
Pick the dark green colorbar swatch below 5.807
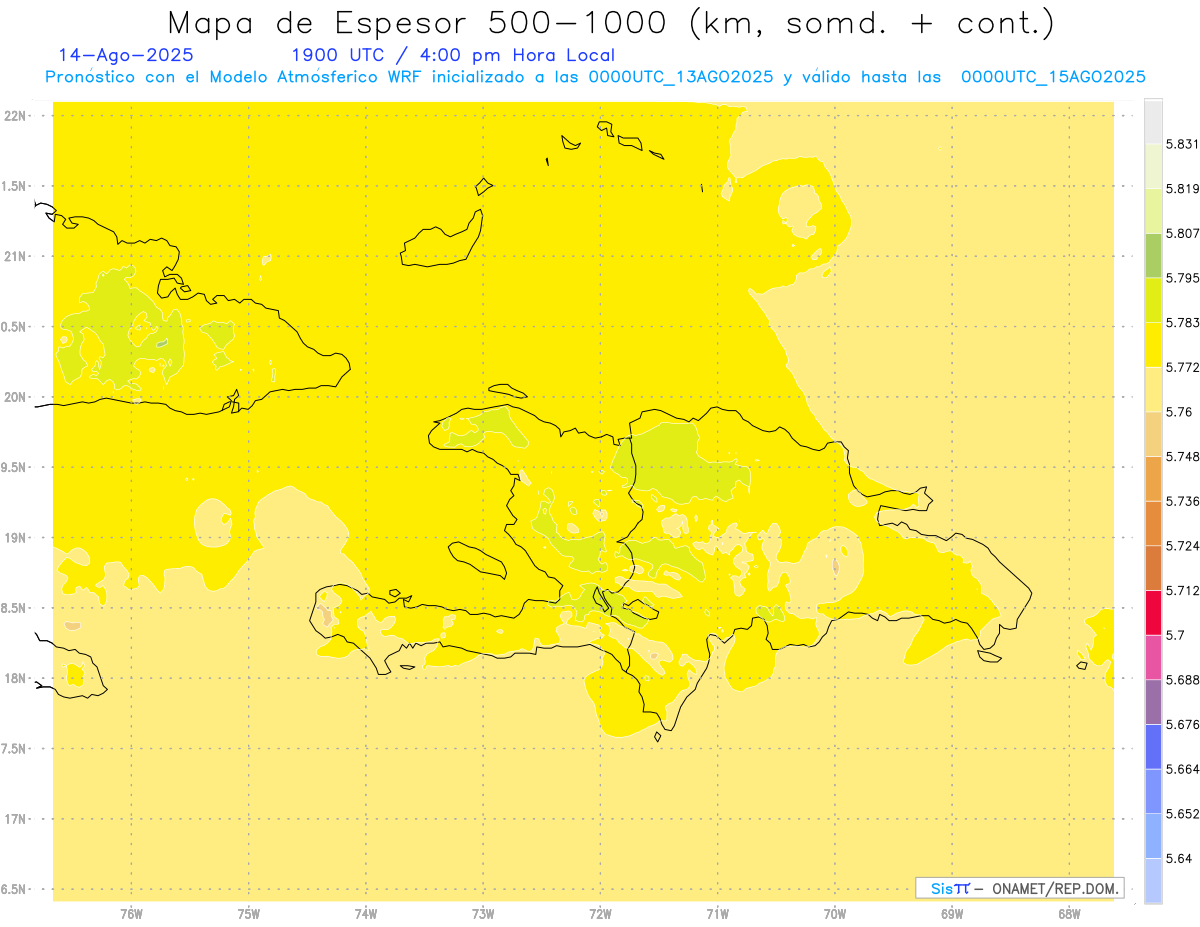point(1153,255)
